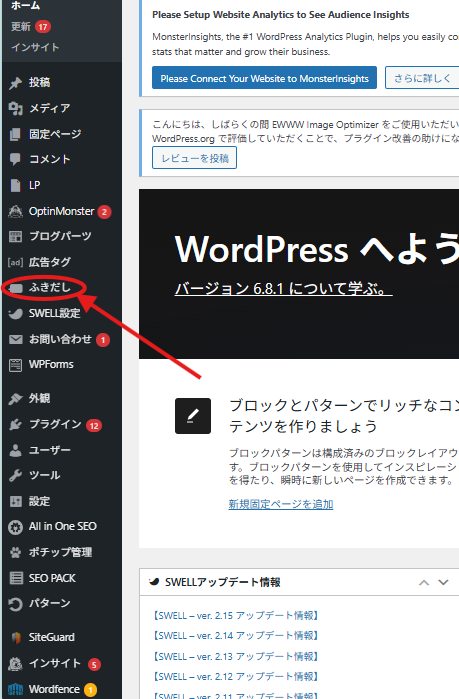This screenshot has height=699, width=459.
Task: Click the pencil edit icon in welcome panel
Action: point(193,416)
